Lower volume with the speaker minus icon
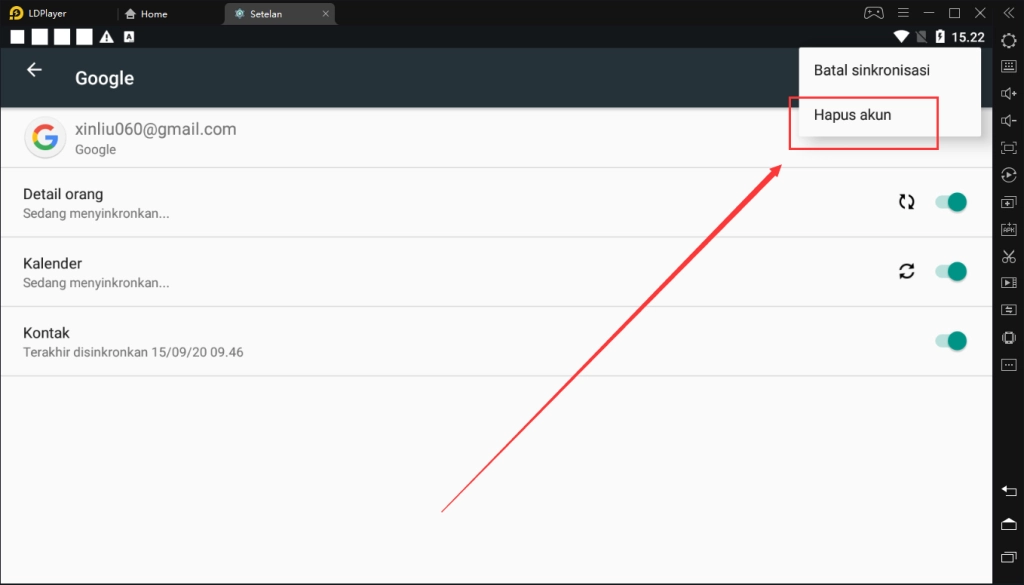1024x585 pixels. tap(1008, 121)
